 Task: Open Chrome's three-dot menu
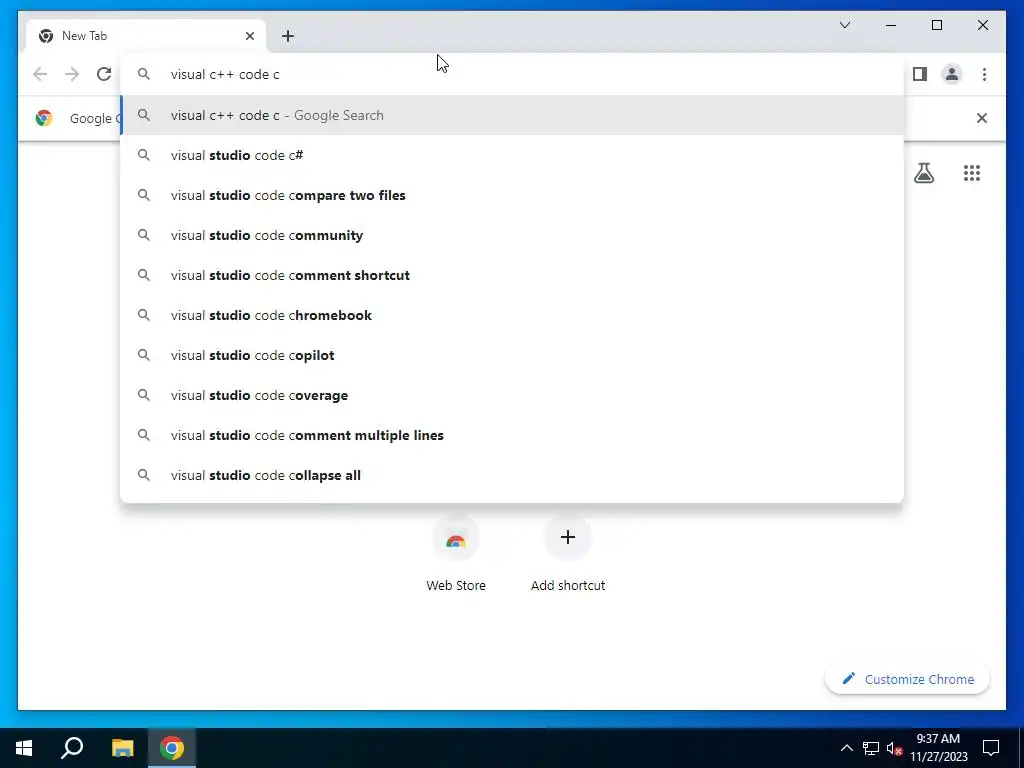pyautogui.click(x=984, y=74)
